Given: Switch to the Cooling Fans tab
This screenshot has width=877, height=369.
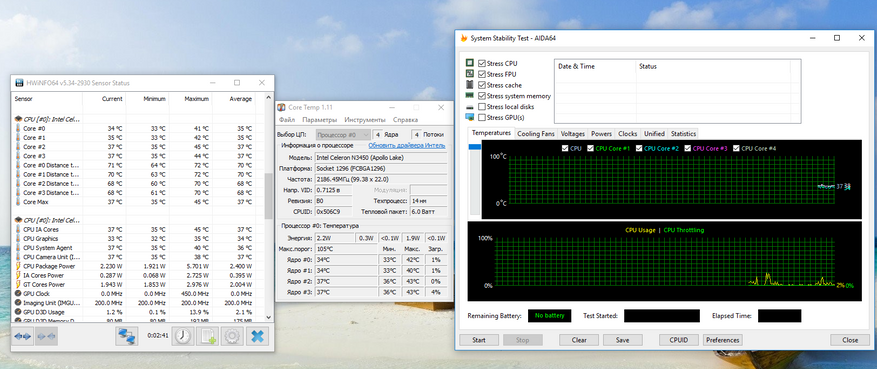Looking at the screenshot, I should (x=536, y=134).
